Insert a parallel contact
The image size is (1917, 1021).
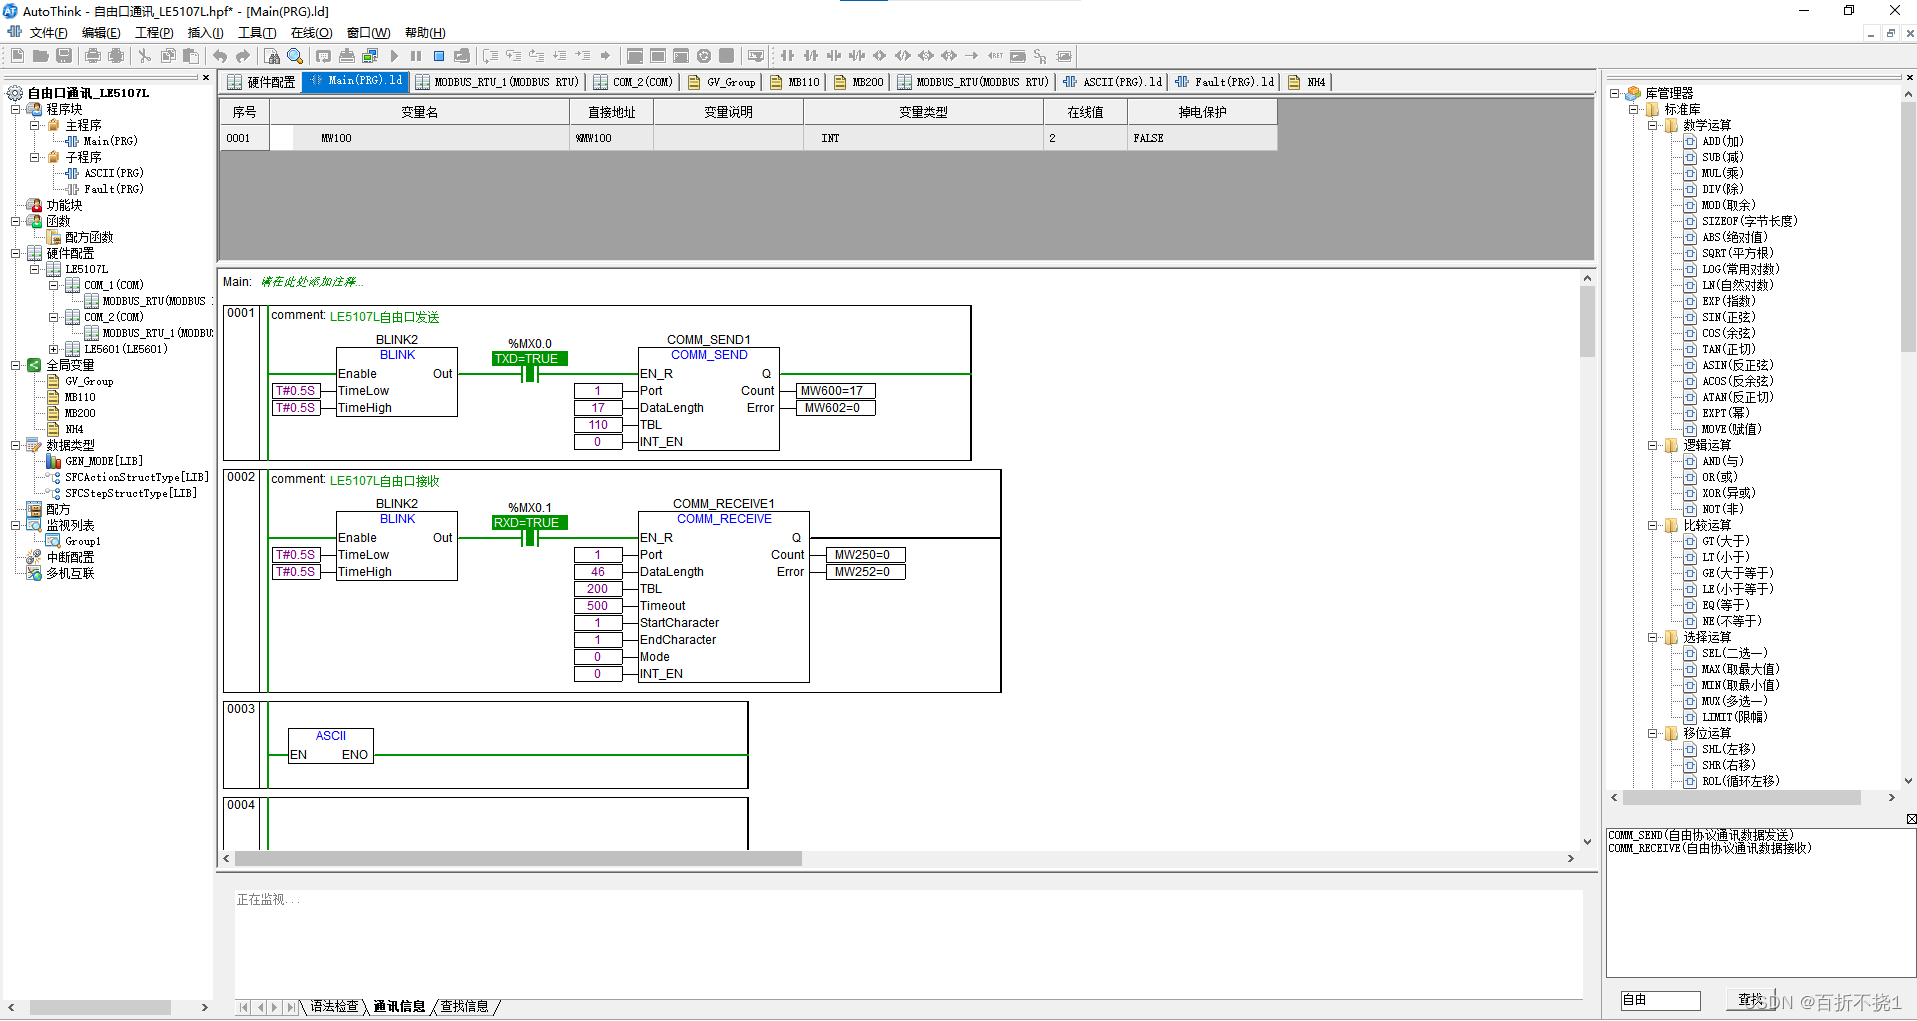[834, 56]
